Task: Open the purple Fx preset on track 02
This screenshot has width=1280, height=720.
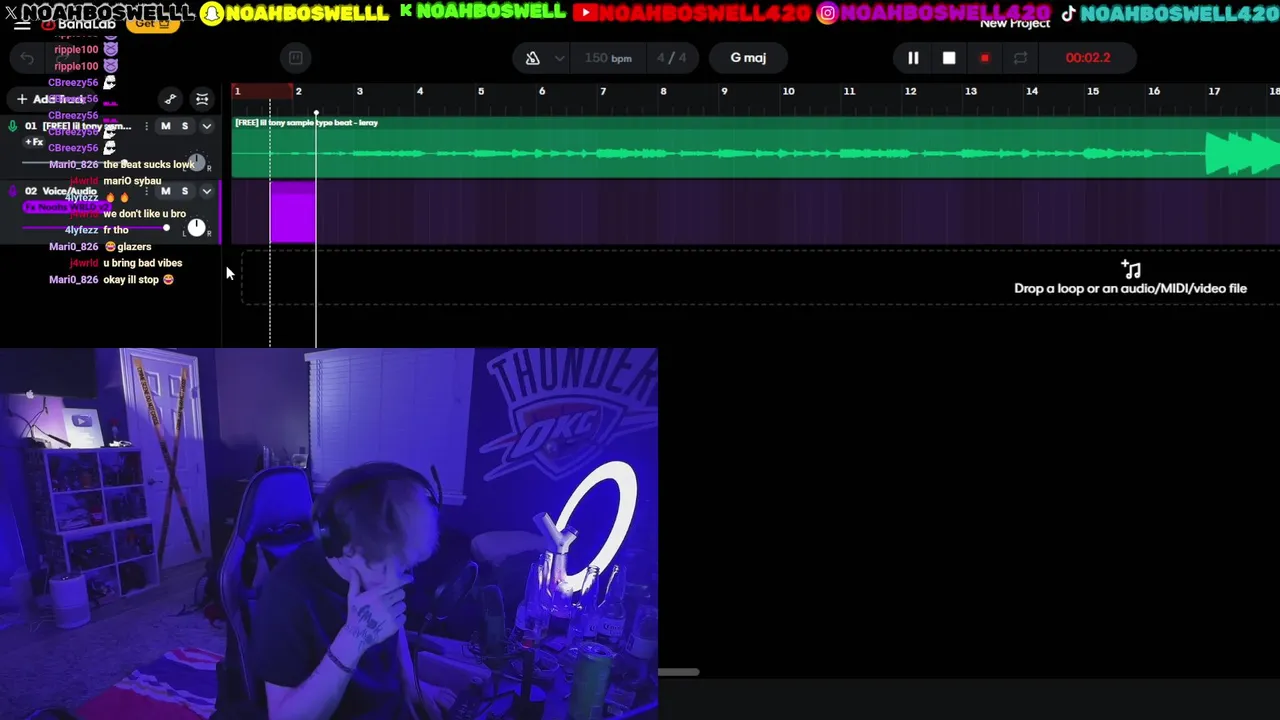Action: click(x=67, y=207)
